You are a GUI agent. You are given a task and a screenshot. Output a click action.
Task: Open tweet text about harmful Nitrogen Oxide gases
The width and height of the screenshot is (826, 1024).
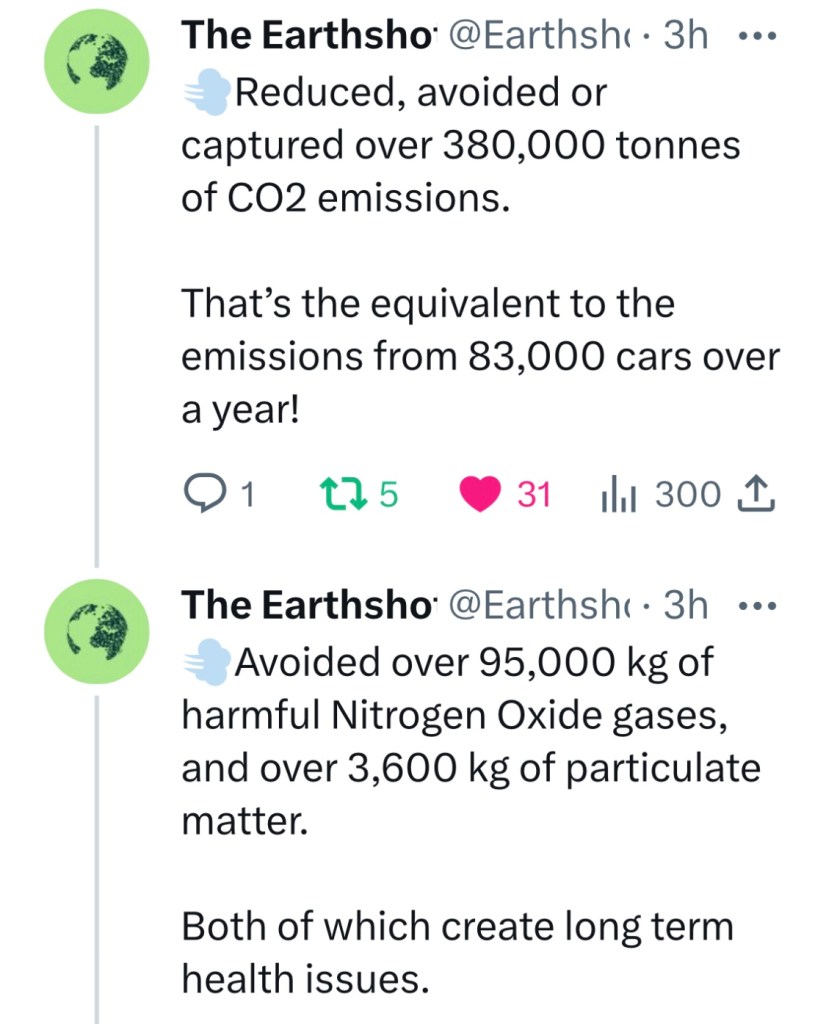click(450, 716)
